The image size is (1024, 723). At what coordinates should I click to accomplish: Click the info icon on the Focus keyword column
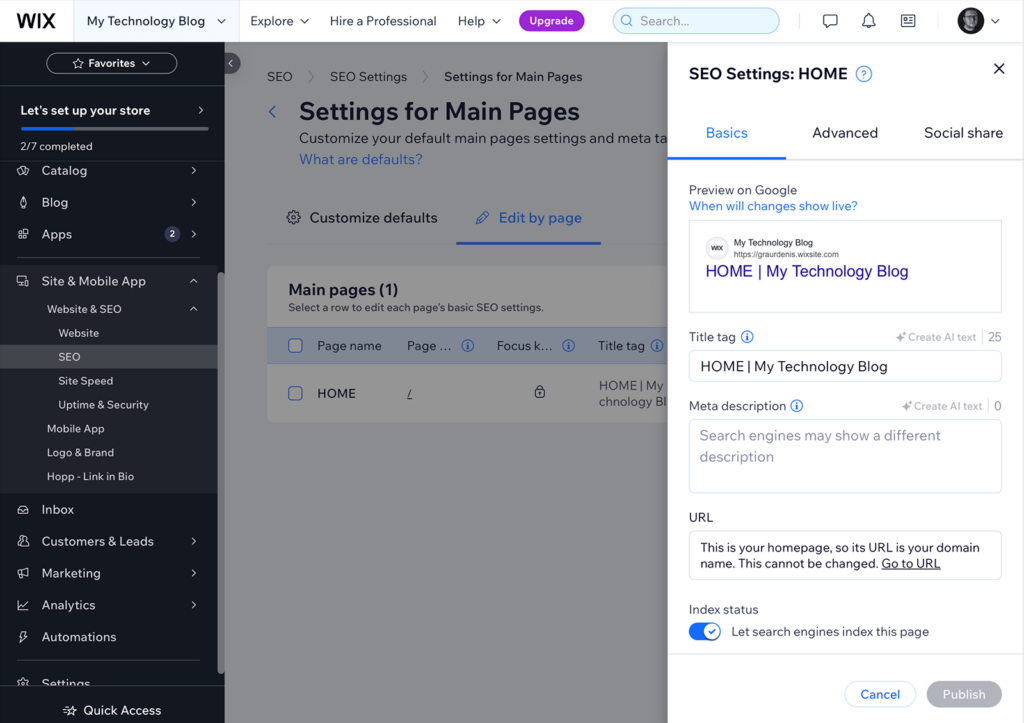coord(569,345)
